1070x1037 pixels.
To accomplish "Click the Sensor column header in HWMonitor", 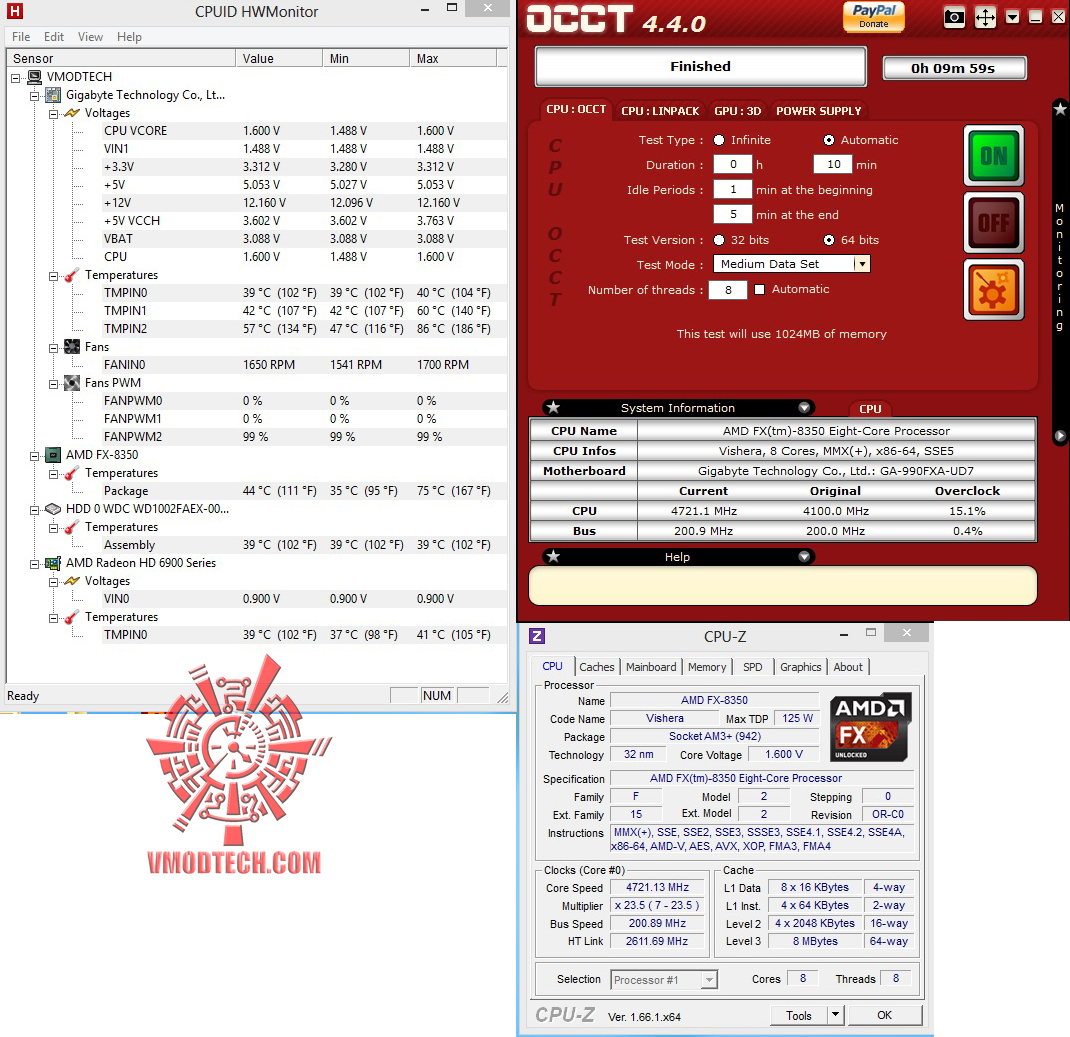I will tap(121, 59).
